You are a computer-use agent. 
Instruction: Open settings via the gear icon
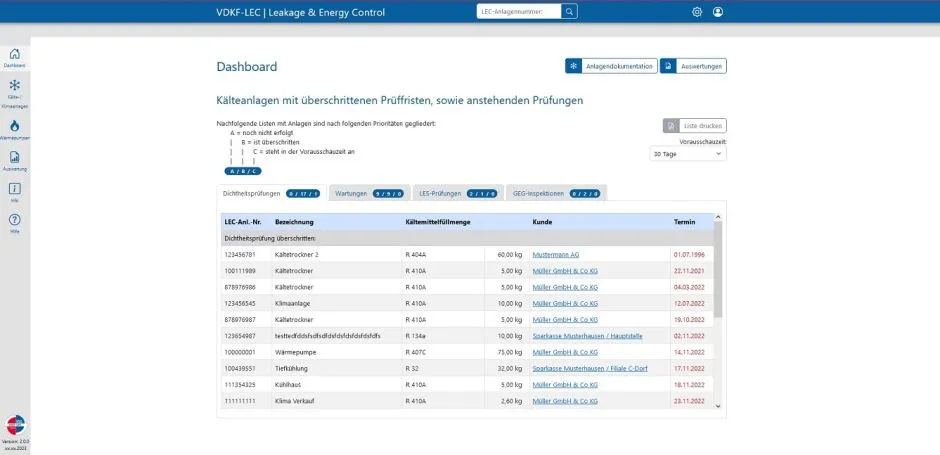pos(697,11)
